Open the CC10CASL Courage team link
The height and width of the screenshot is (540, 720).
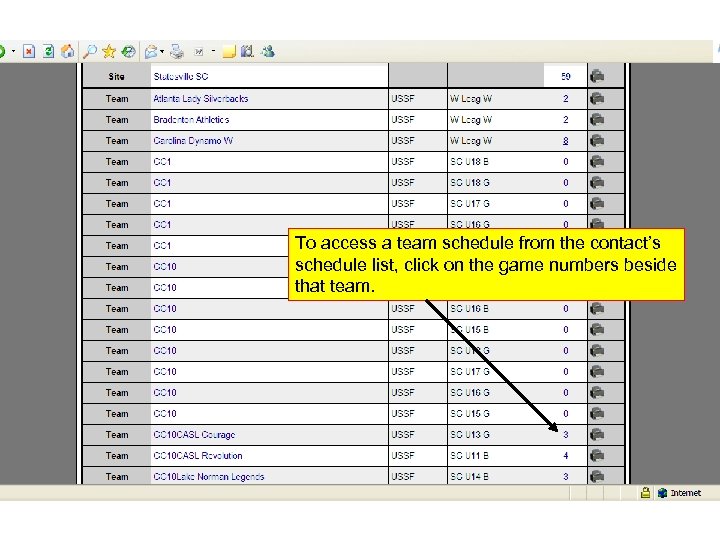click(194, 434)
